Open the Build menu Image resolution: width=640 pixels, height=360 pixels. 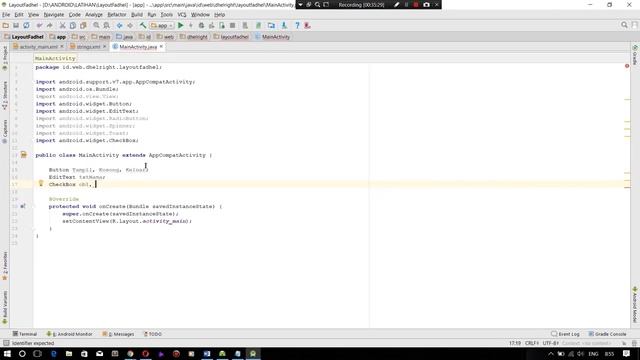[x=137, y=15]
